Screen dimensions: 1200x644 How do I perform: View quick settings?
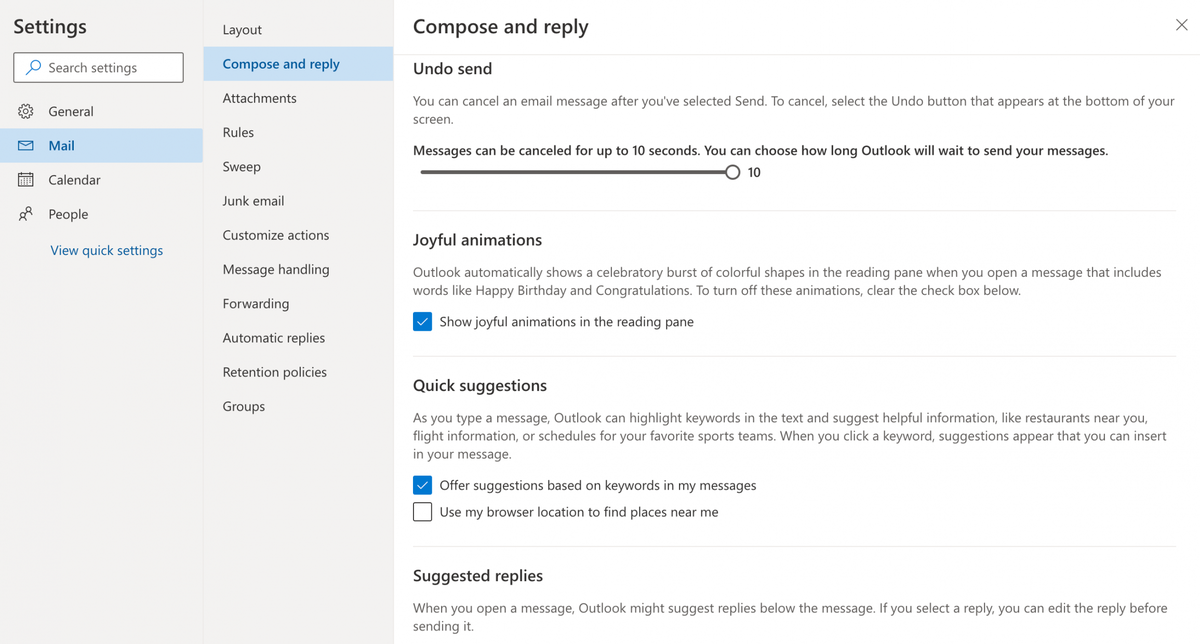106,250
